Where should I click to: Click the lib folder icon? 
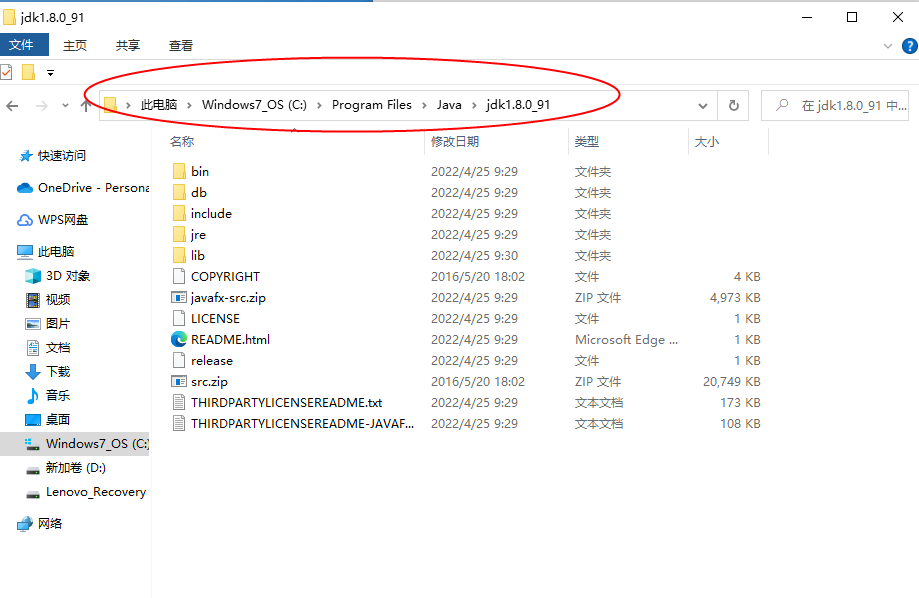tap(179, 256)
